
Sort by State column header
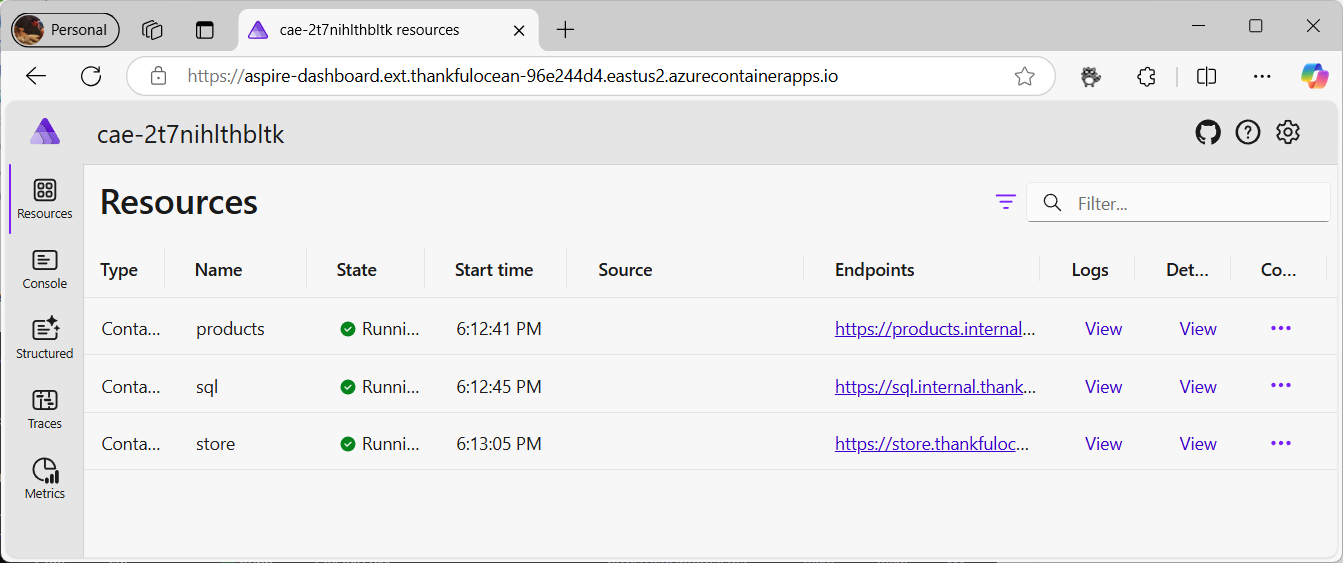click(x=357, y=270)
